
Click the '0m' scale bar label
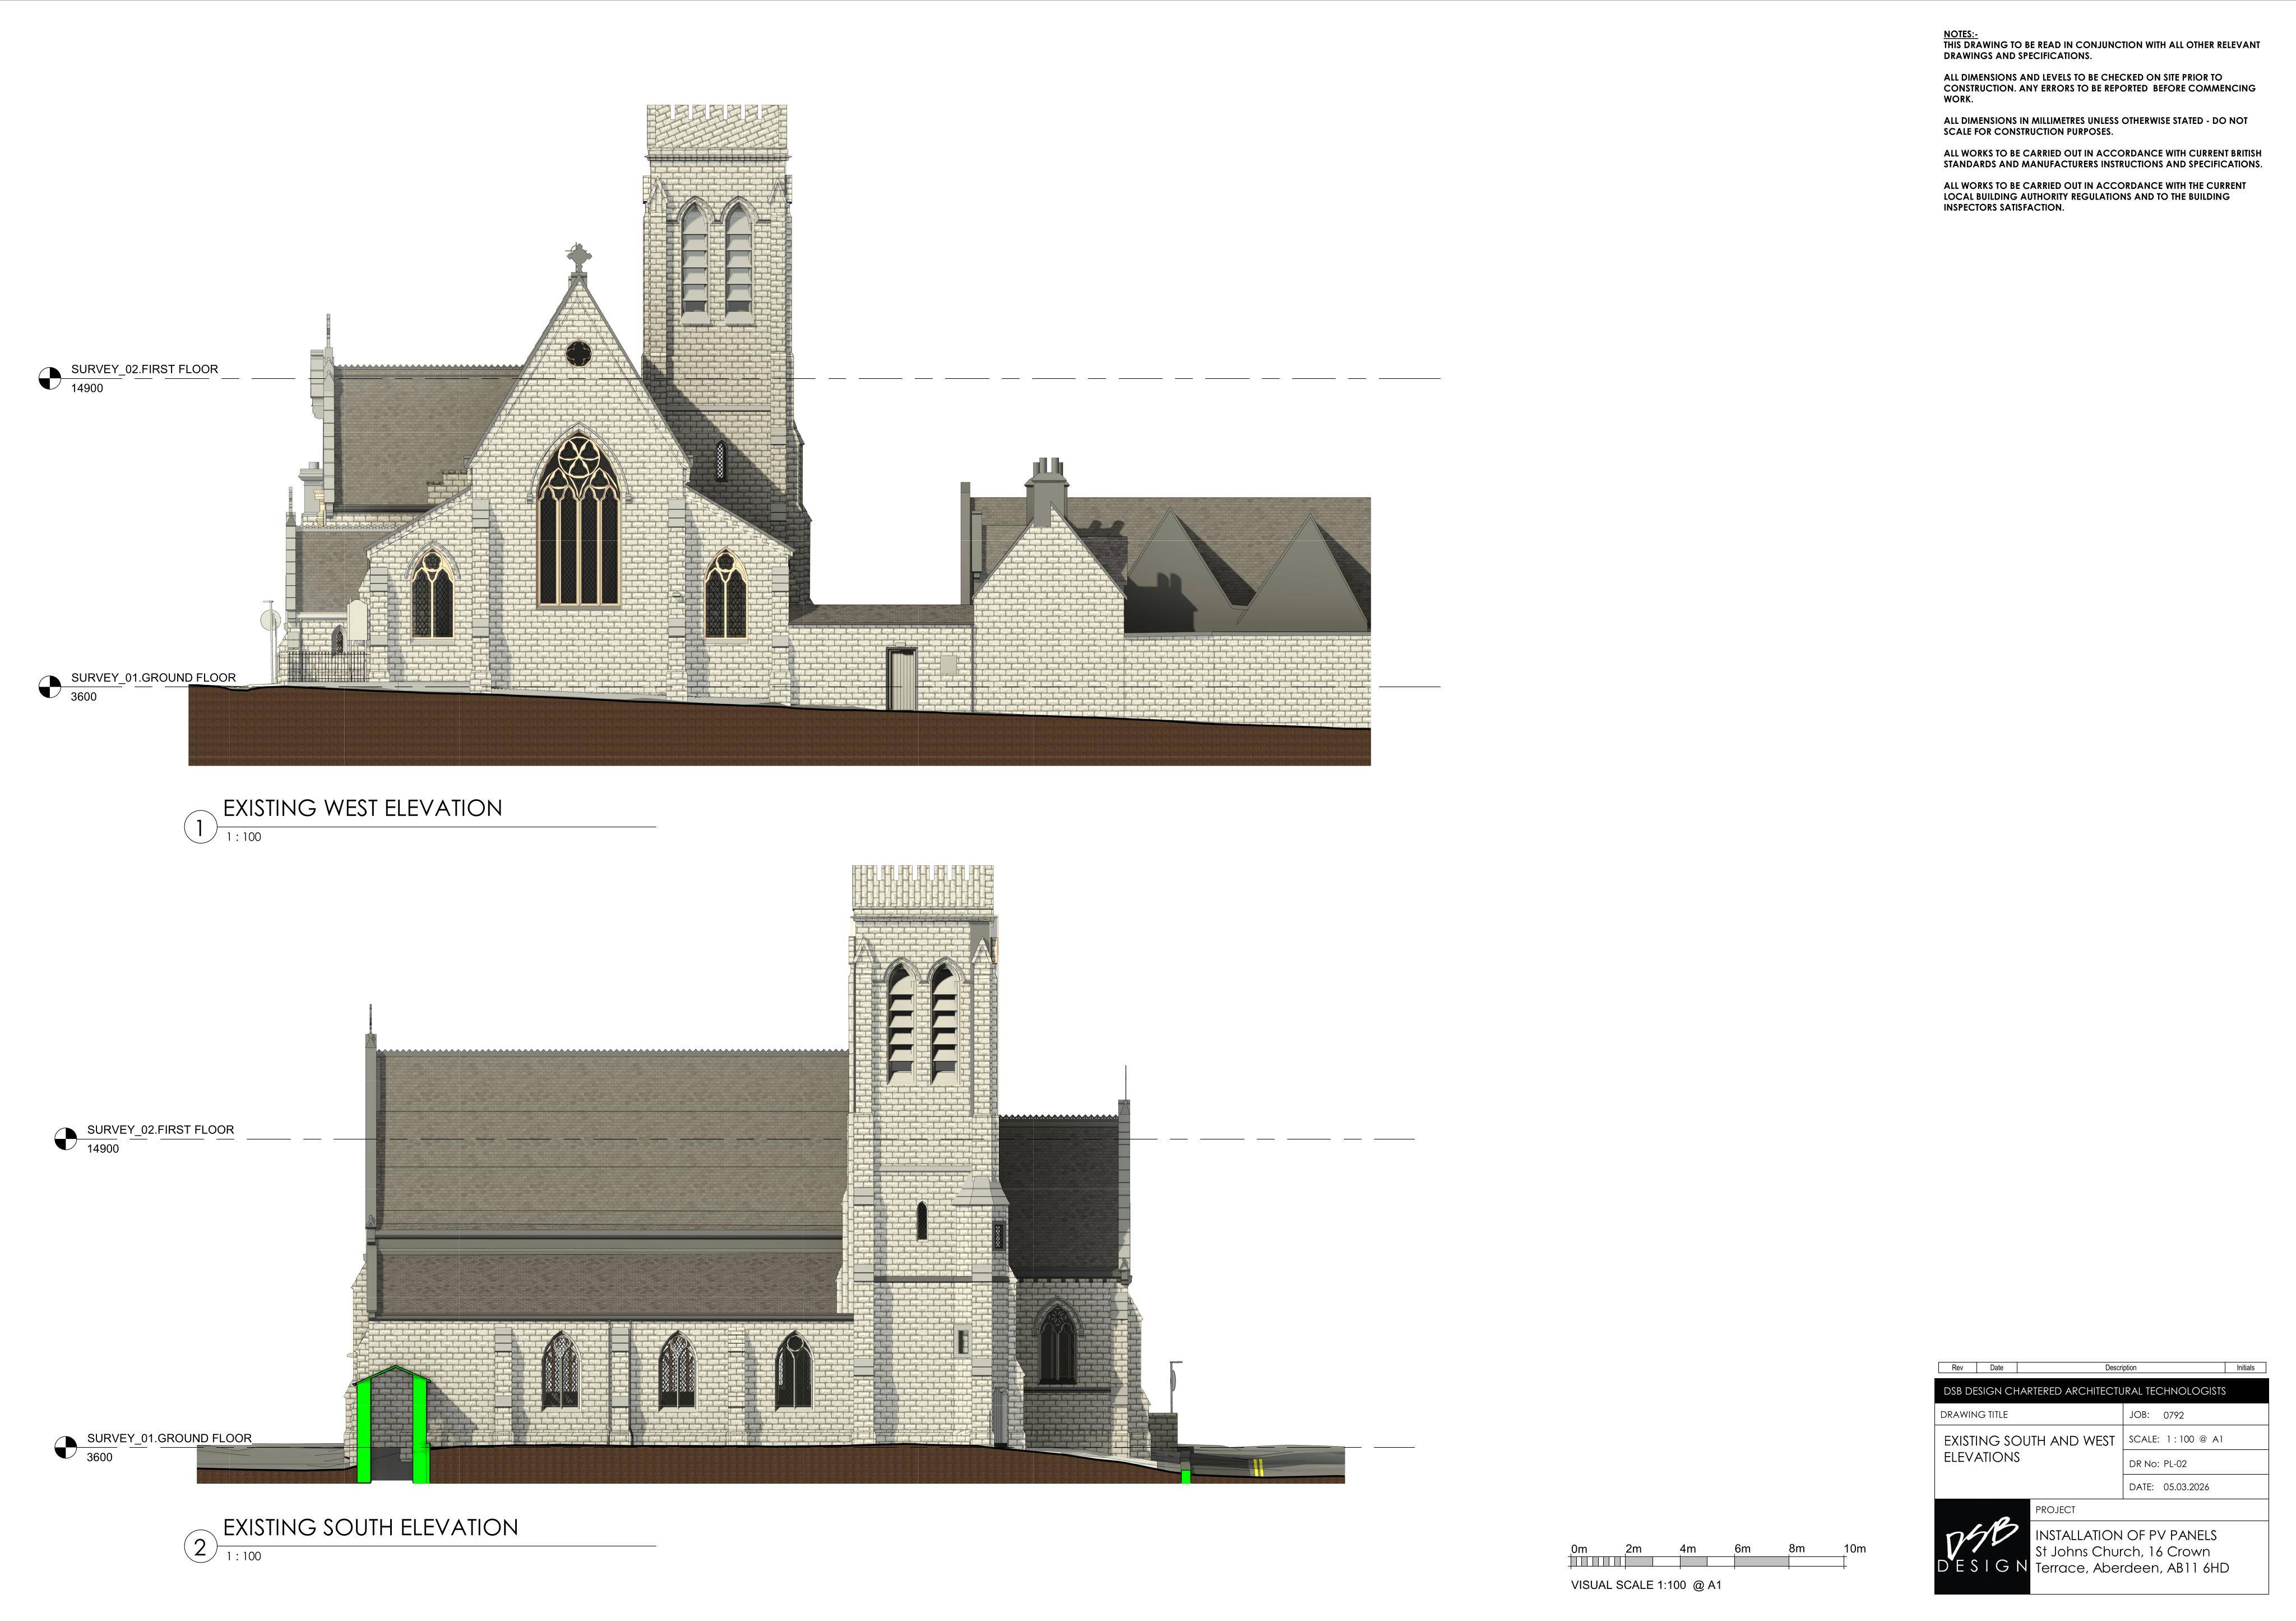click(1579, 1548)
